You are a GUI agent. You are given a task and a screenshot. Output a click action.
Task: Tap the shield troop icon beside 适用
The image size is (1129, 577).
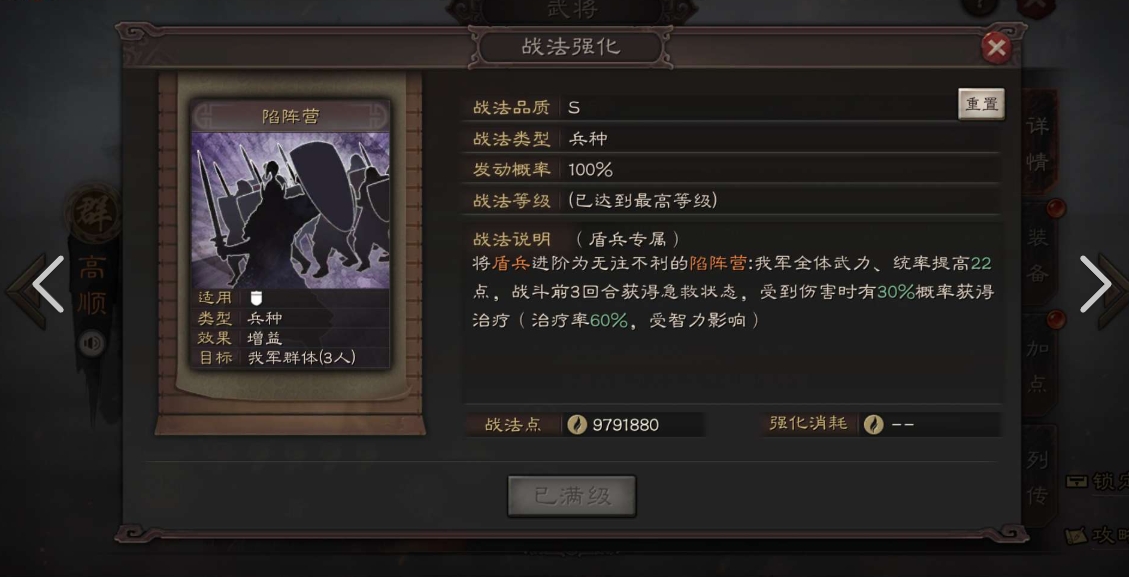click(x=256, y=298)
